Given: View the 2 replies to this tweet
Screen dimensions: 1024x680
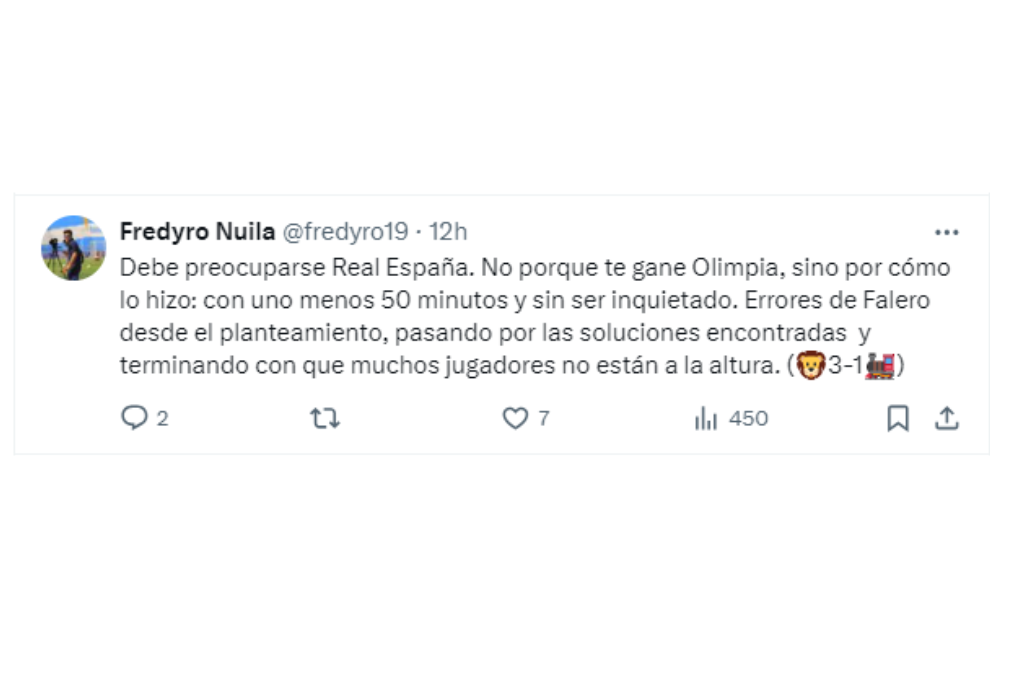Looking at the screenshot, I should pos(150,420).
